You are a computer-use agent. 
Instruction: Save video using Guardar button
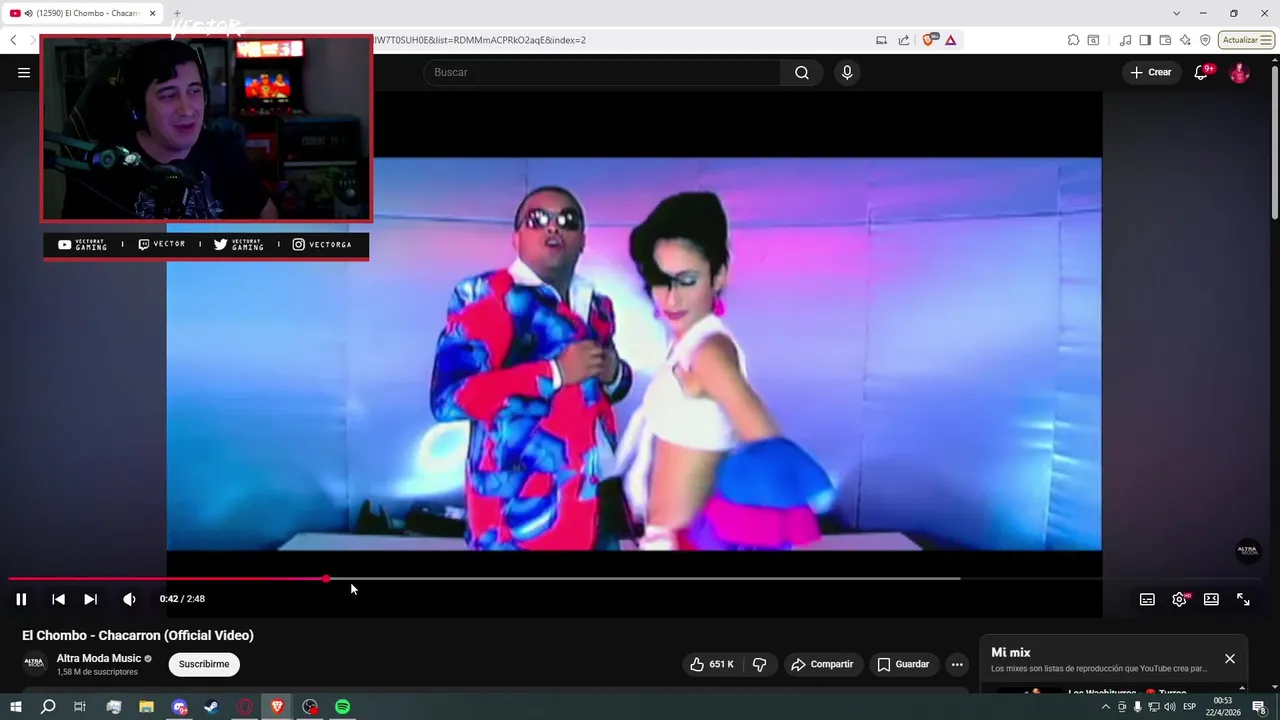coord(903,664)
